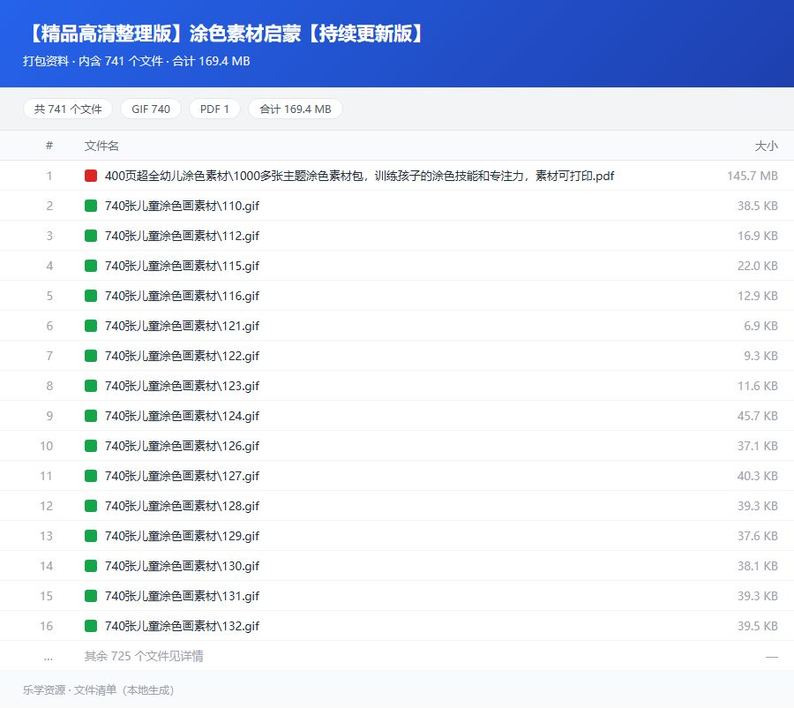Click file name '740张儿童涂色画素材\121.gif'
Image resolution: width=794 pixels, height=708 pixels.
182,326
